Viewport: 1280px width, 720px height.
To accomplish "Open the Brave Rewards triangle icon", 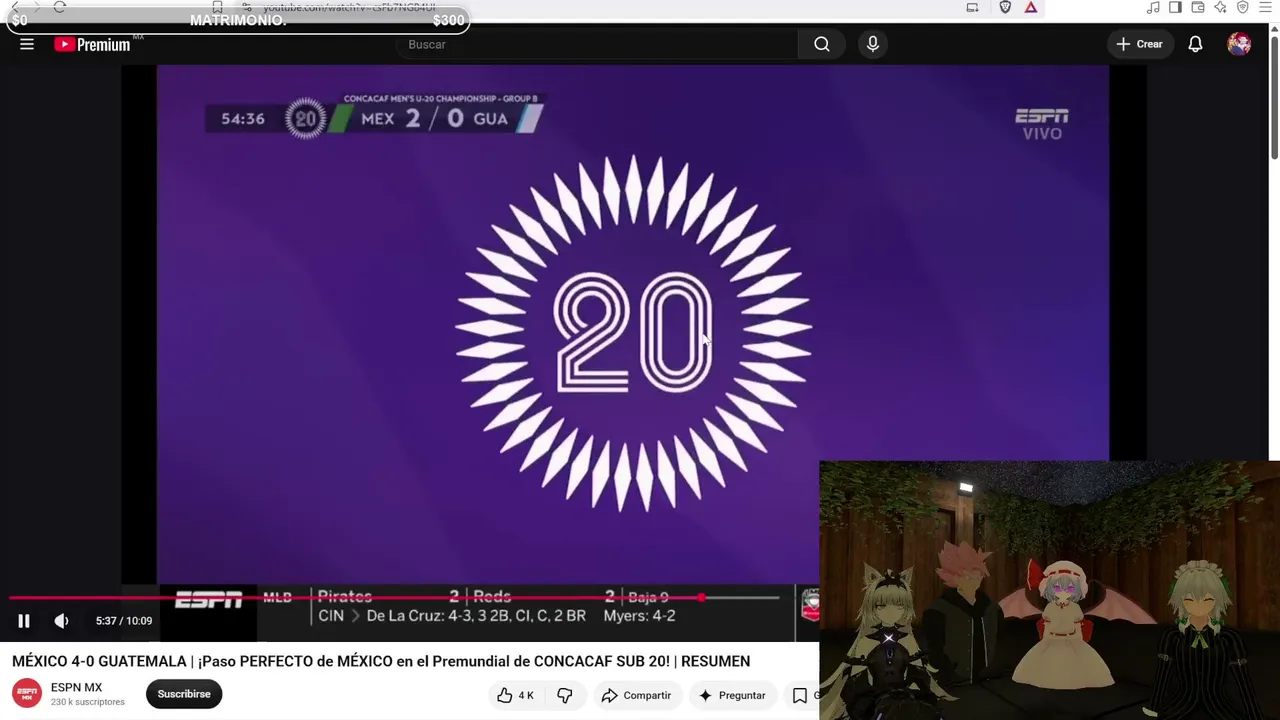I will coord(1031,7).
